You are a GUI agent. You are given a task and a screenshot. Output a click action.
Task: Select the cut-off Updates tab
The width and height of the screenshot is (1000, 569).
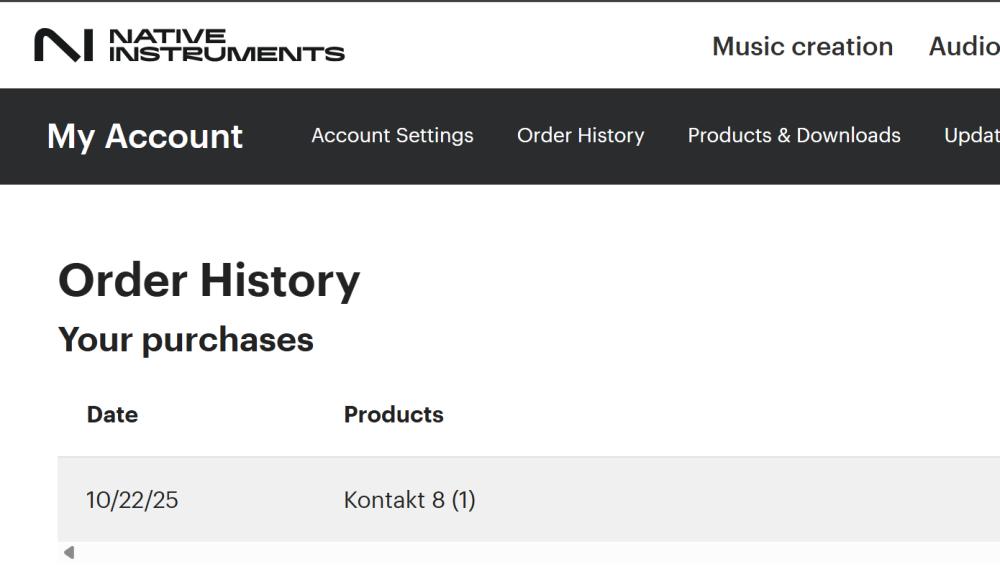[971, 136]
